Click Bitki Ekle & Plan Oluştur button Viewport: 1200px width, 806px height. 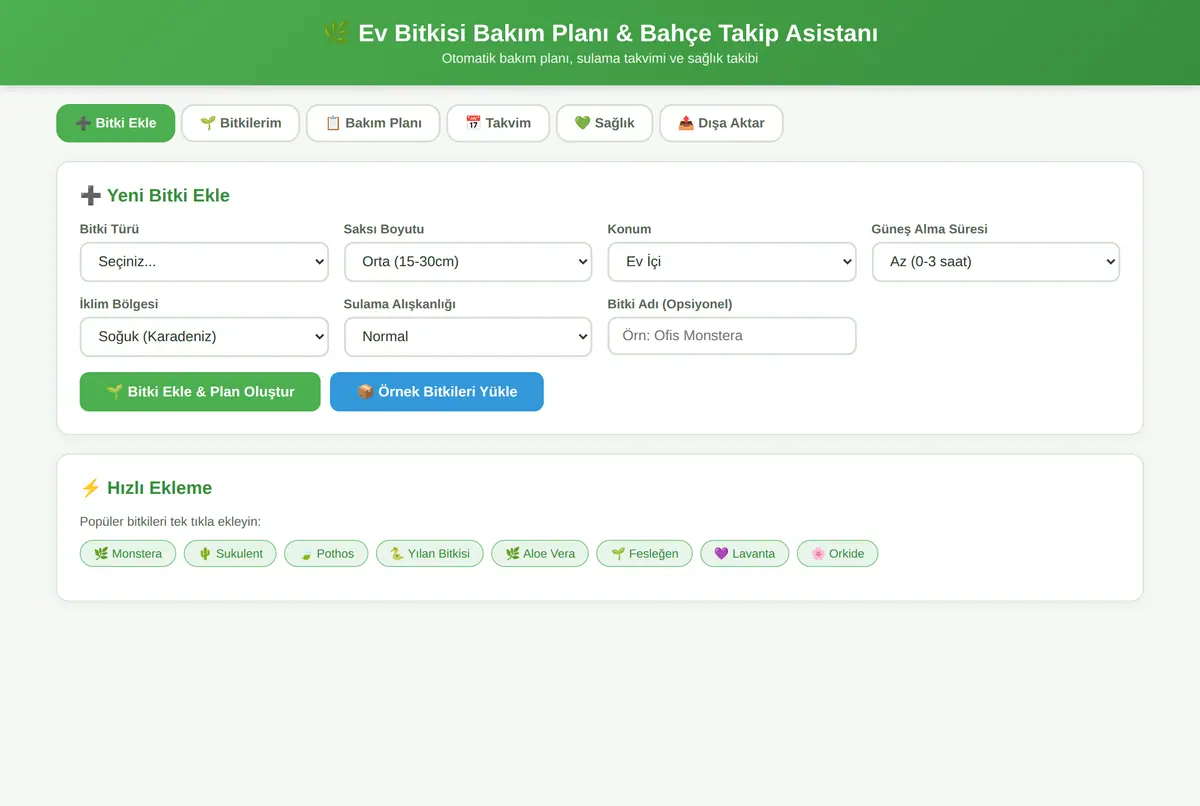click(x=200, y=392)
